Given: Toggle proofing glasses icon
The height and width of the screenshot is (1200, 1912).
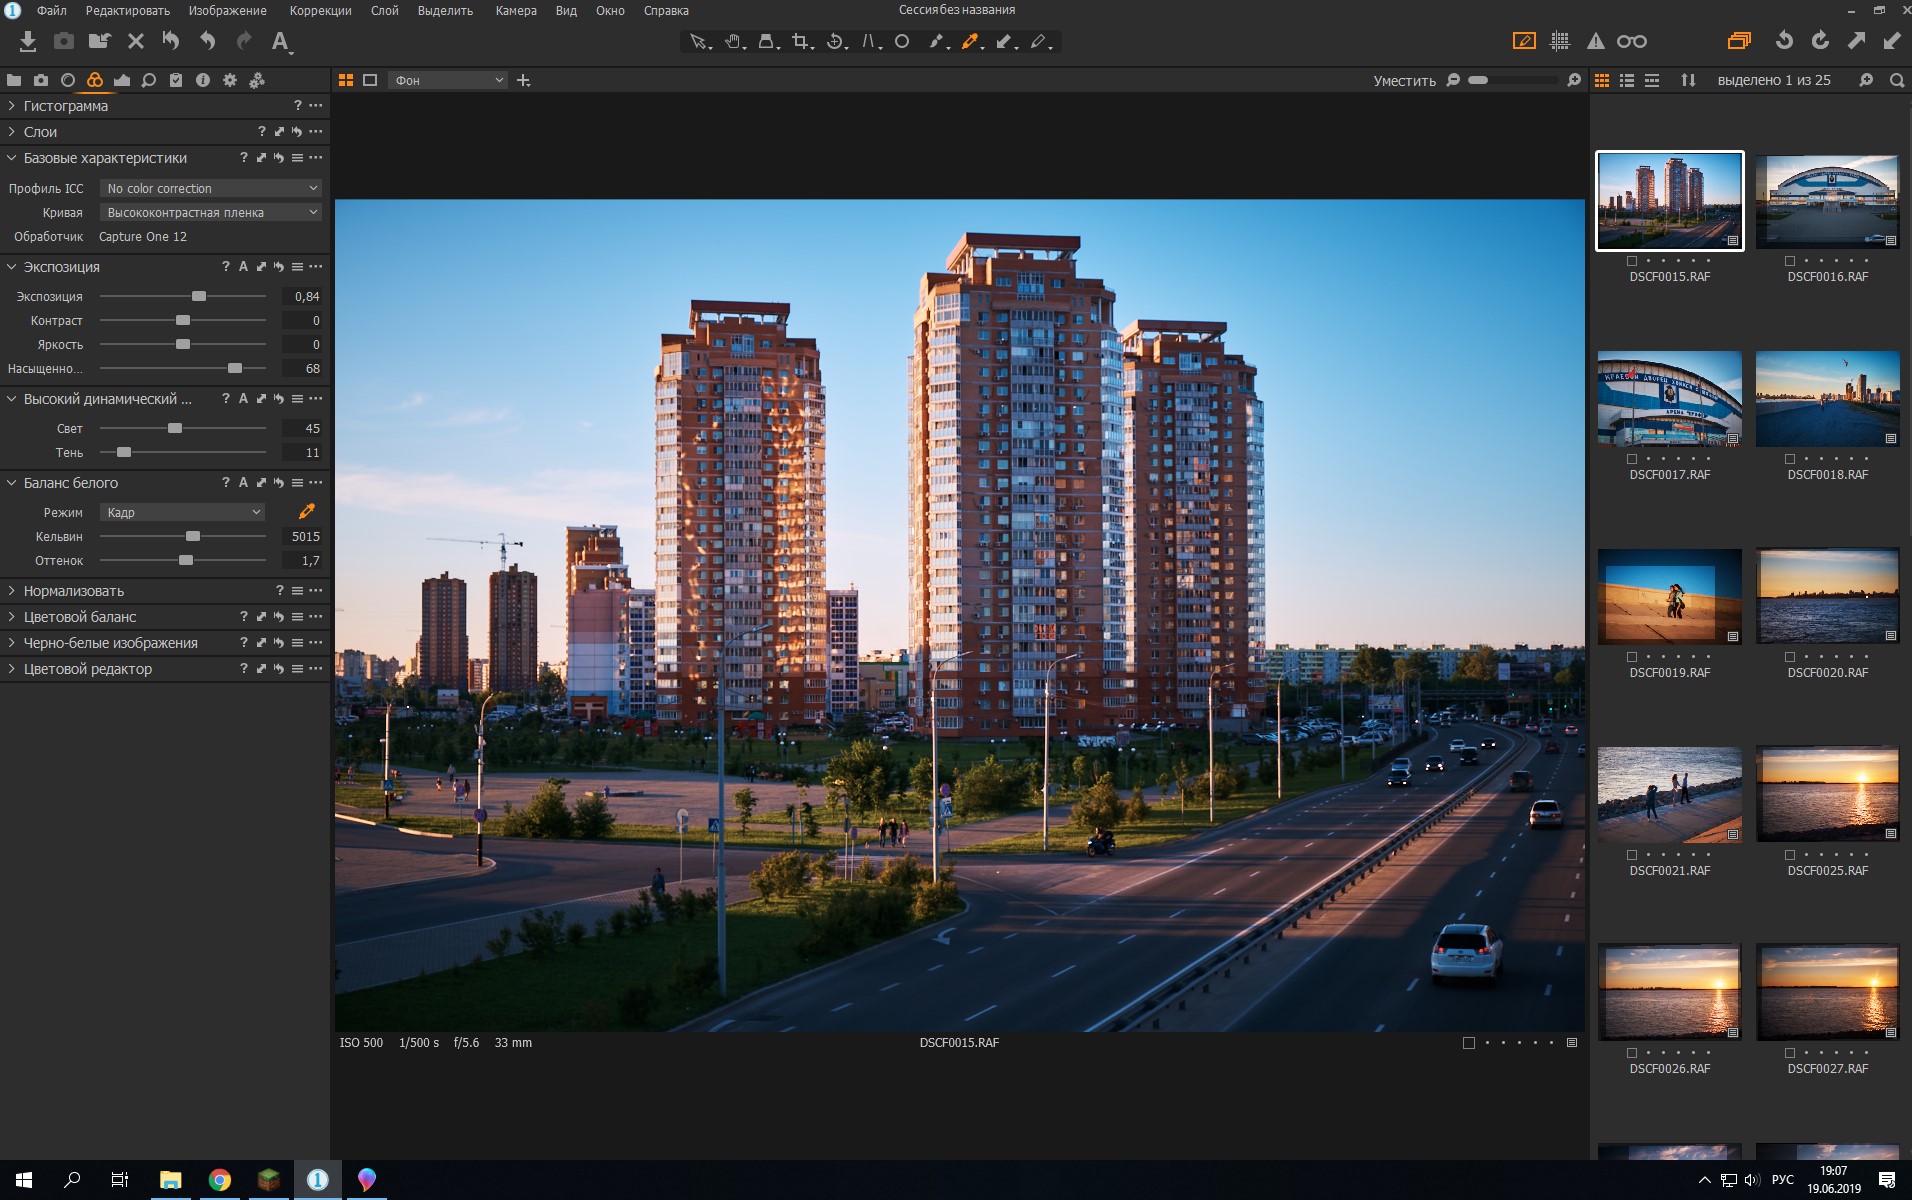Looking at the screenshot, I should 1631,41.
